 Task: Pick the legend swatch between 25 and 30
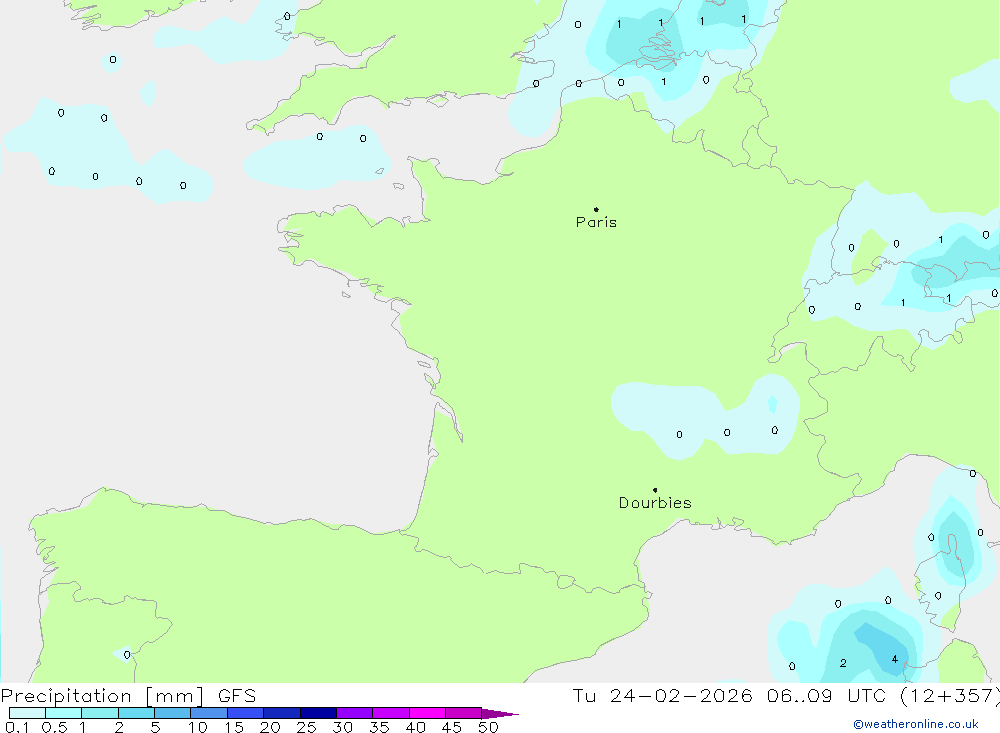(x=318, y=713)
